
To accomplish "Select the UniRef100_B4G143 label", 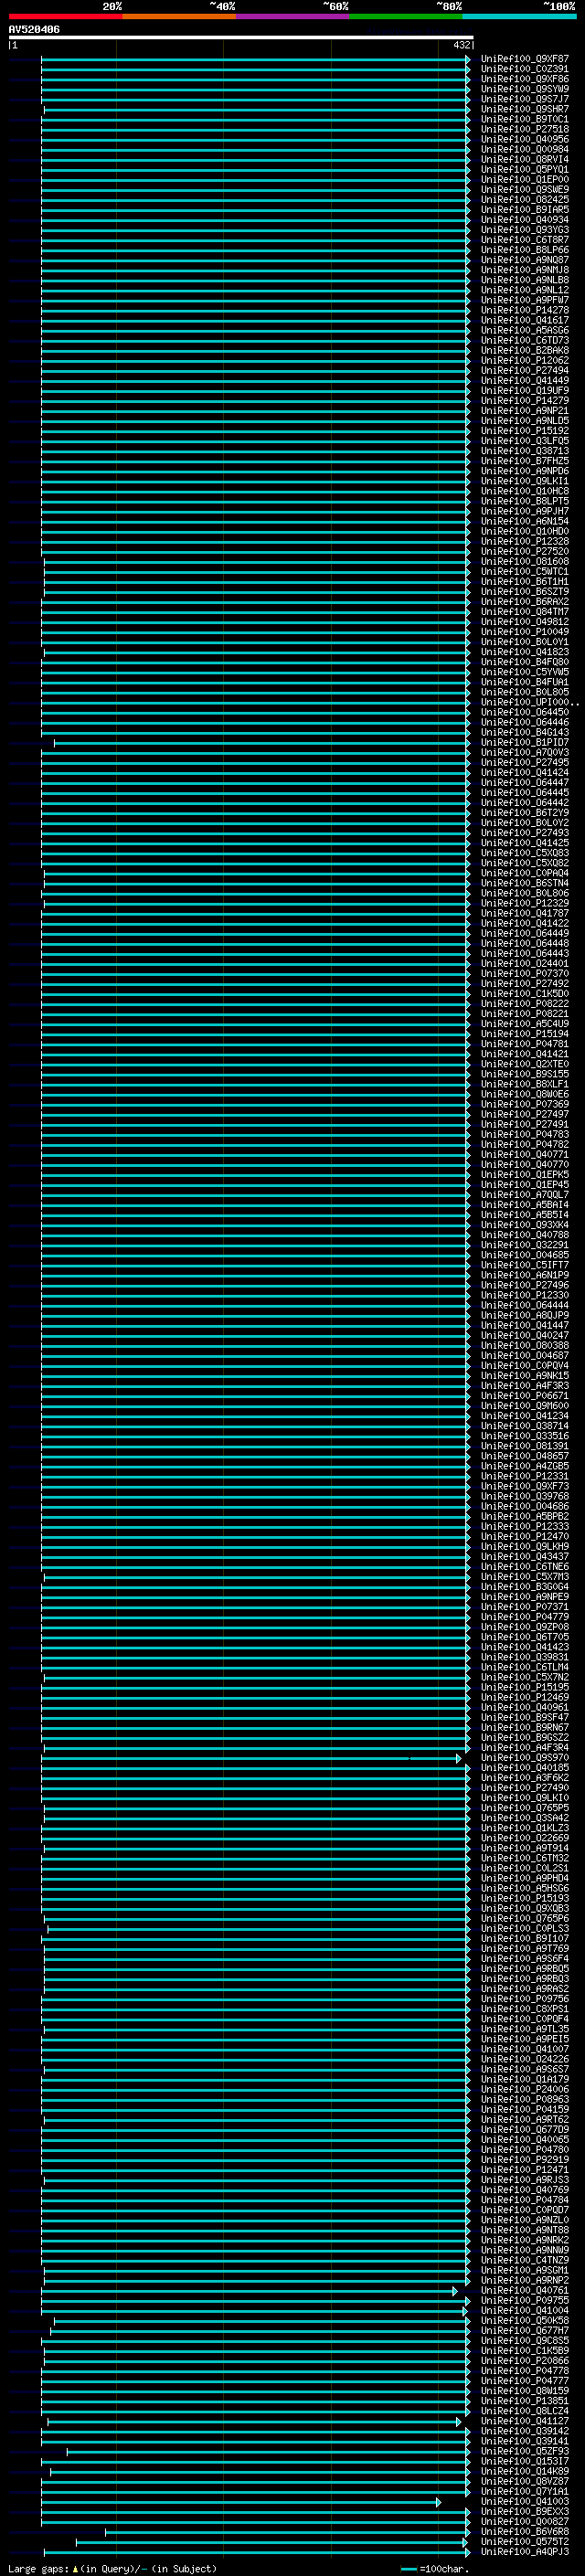I will [x=525, y=732].
